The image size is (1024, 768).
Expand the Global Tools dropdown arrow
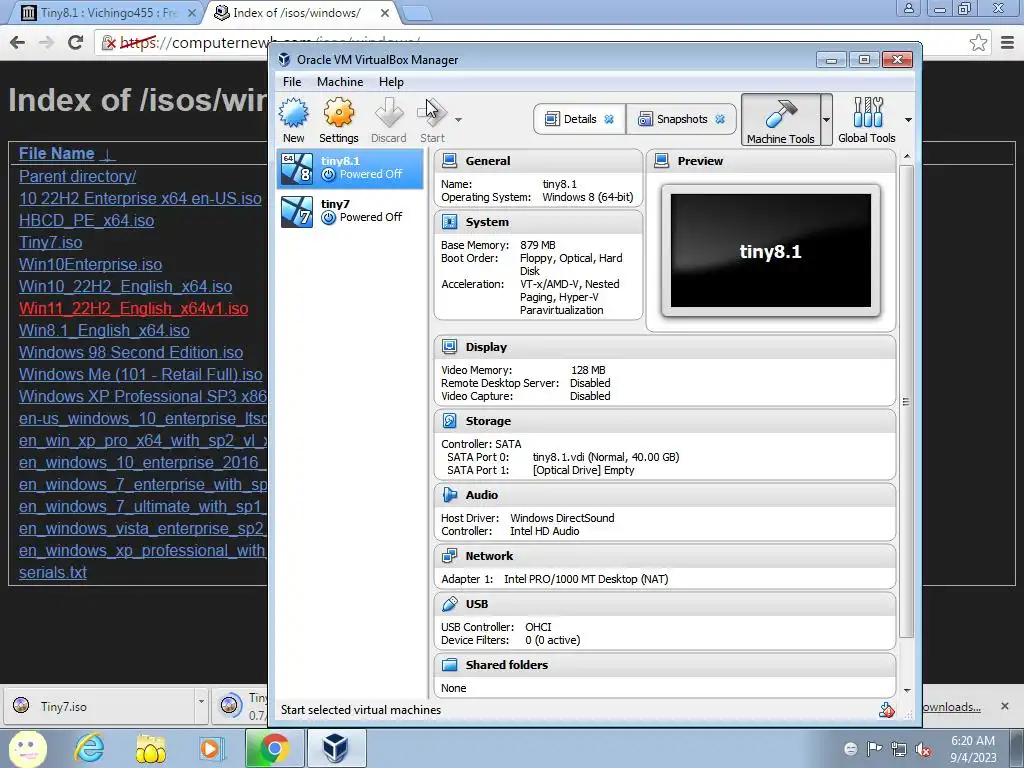908,120
